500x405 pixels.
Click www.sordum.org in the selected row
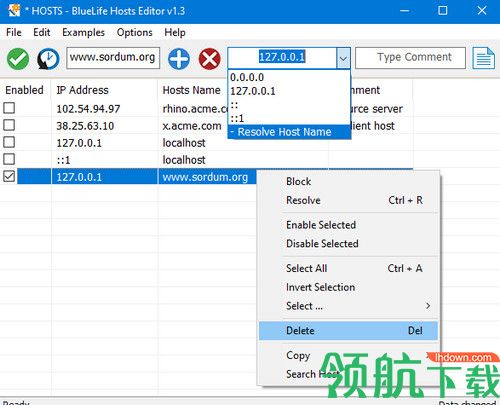[x=205, y=177]
